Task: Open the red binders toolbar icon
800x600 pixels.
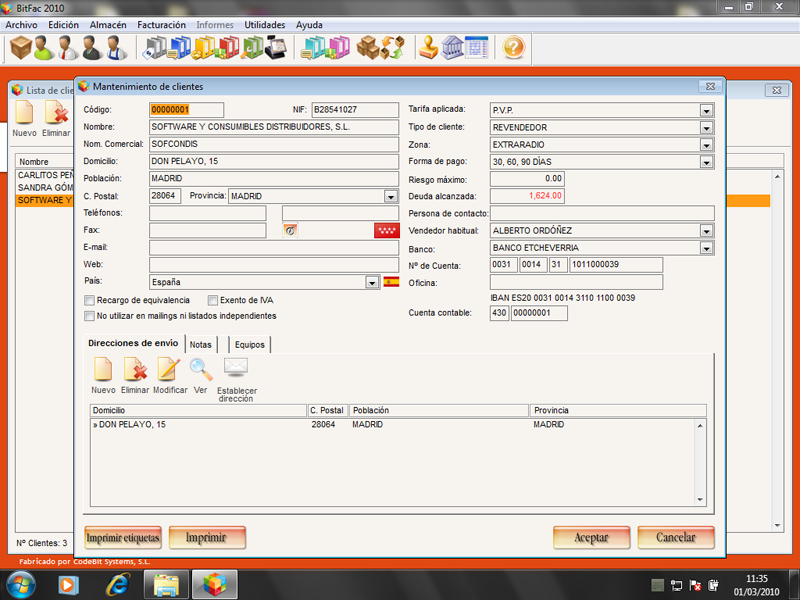Action: tap(228, 47)
